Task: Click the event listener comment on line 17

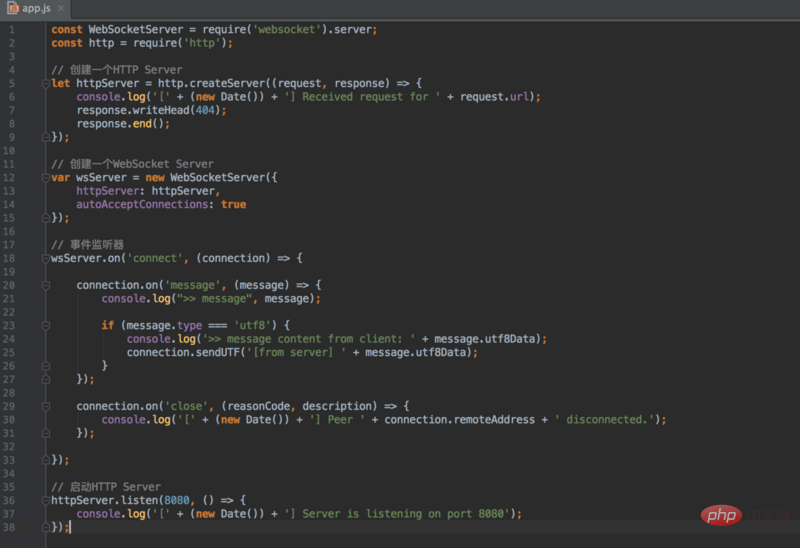Action: click(x=87, y=244)
